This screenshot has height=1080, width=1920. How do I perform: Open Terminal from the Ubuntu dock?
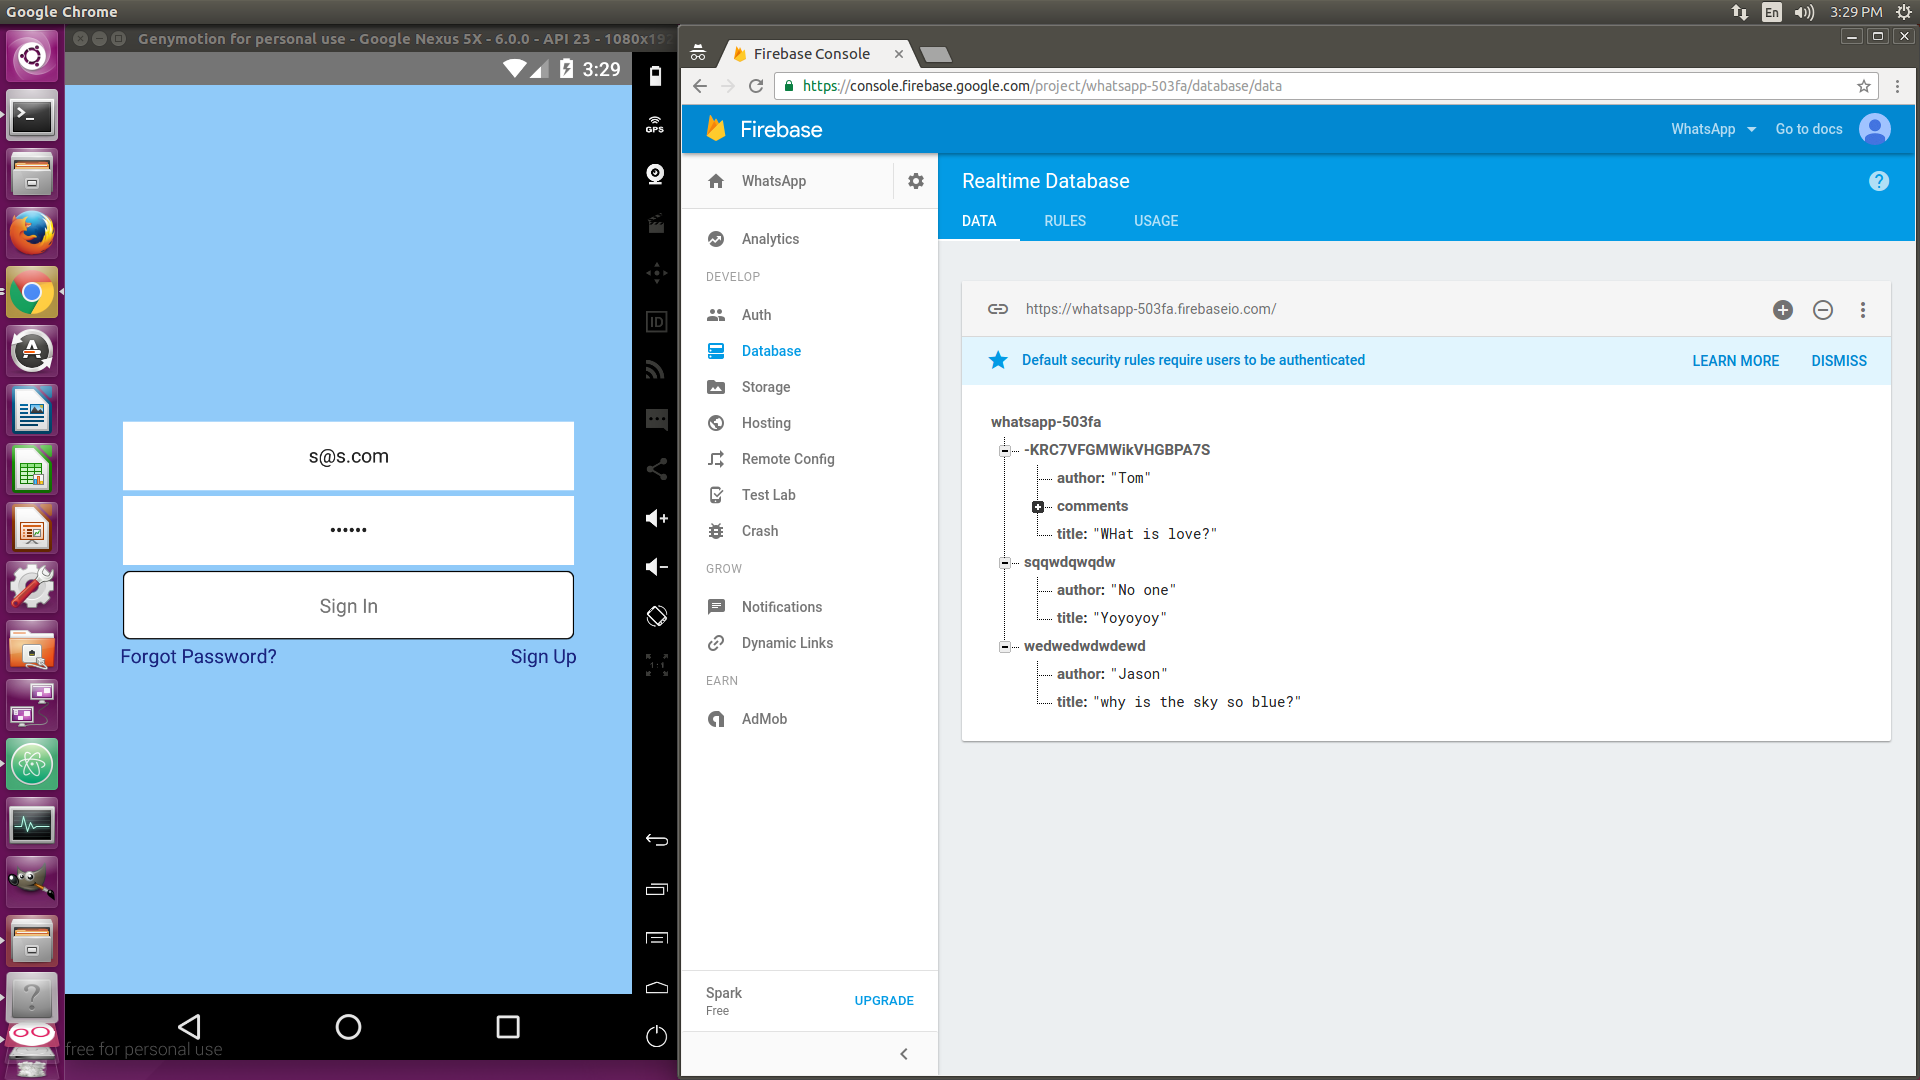[32, 115]
